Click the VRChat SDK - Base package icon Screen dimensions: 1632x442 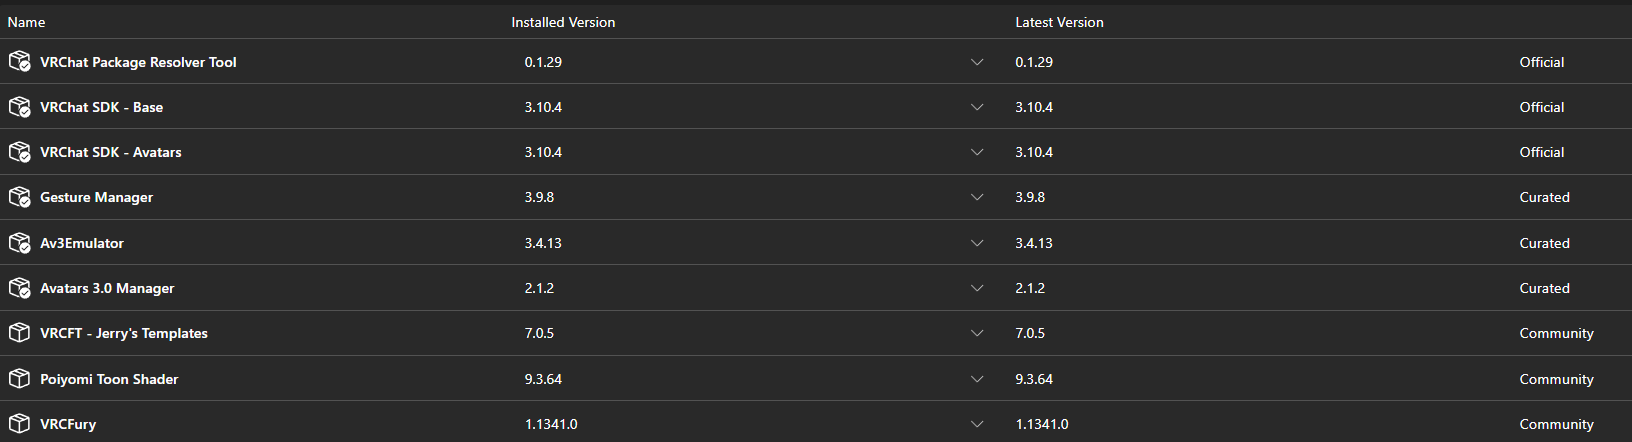20,107
